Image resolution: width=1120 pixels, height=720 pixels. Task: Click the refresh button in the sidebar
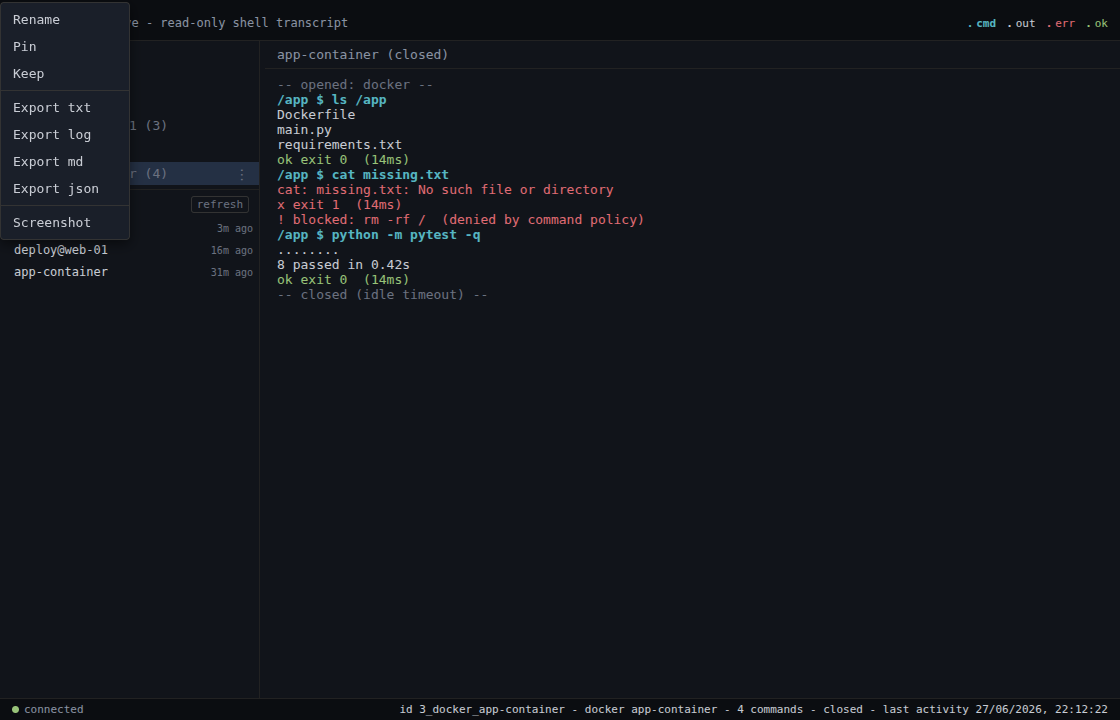point(220,204)
